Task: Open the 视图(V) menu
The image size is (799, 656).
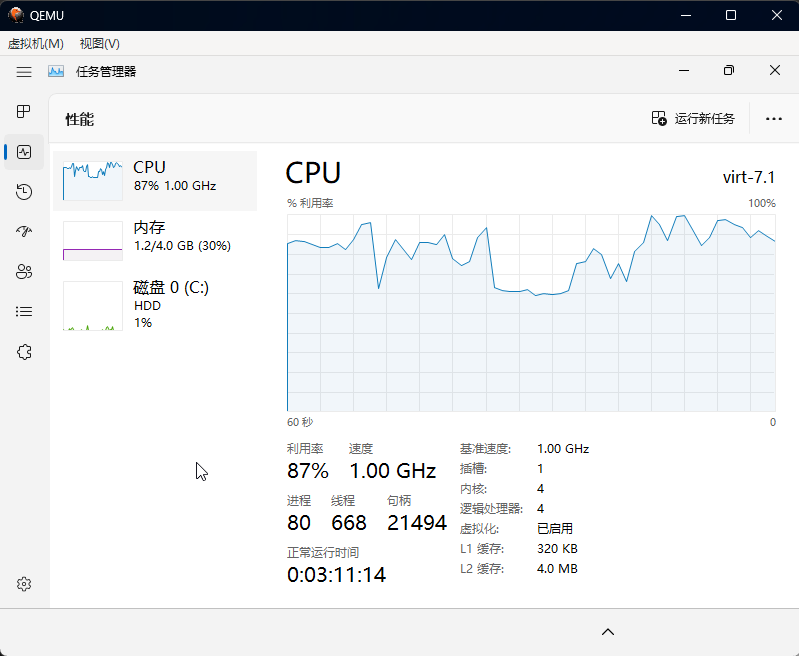Action: 99,43
